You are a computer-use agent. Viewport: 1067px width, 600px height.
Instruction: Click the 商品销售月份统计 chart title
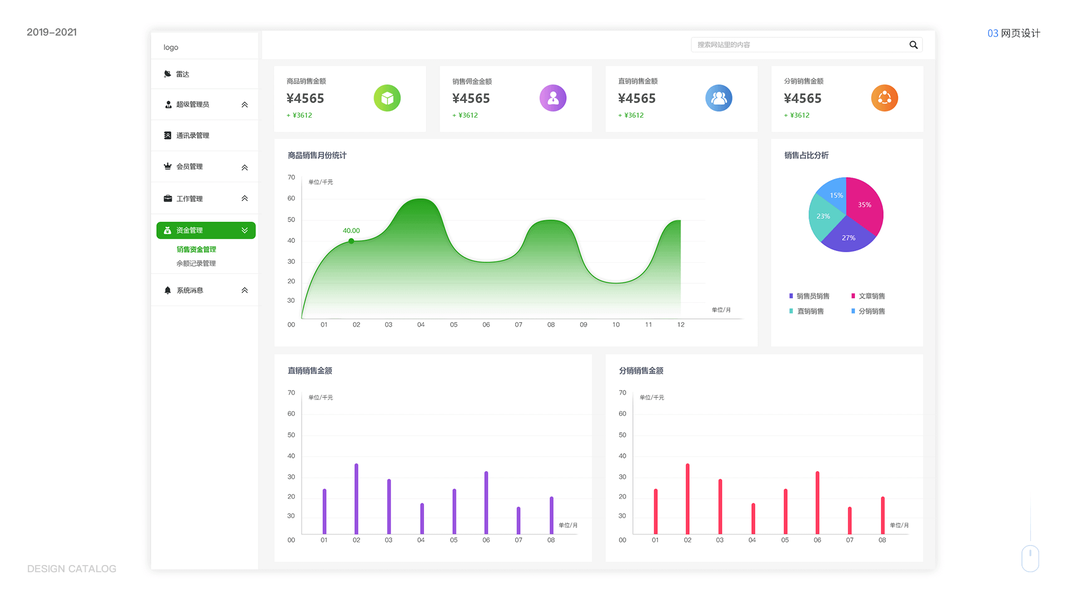click(x=317, y=156)
